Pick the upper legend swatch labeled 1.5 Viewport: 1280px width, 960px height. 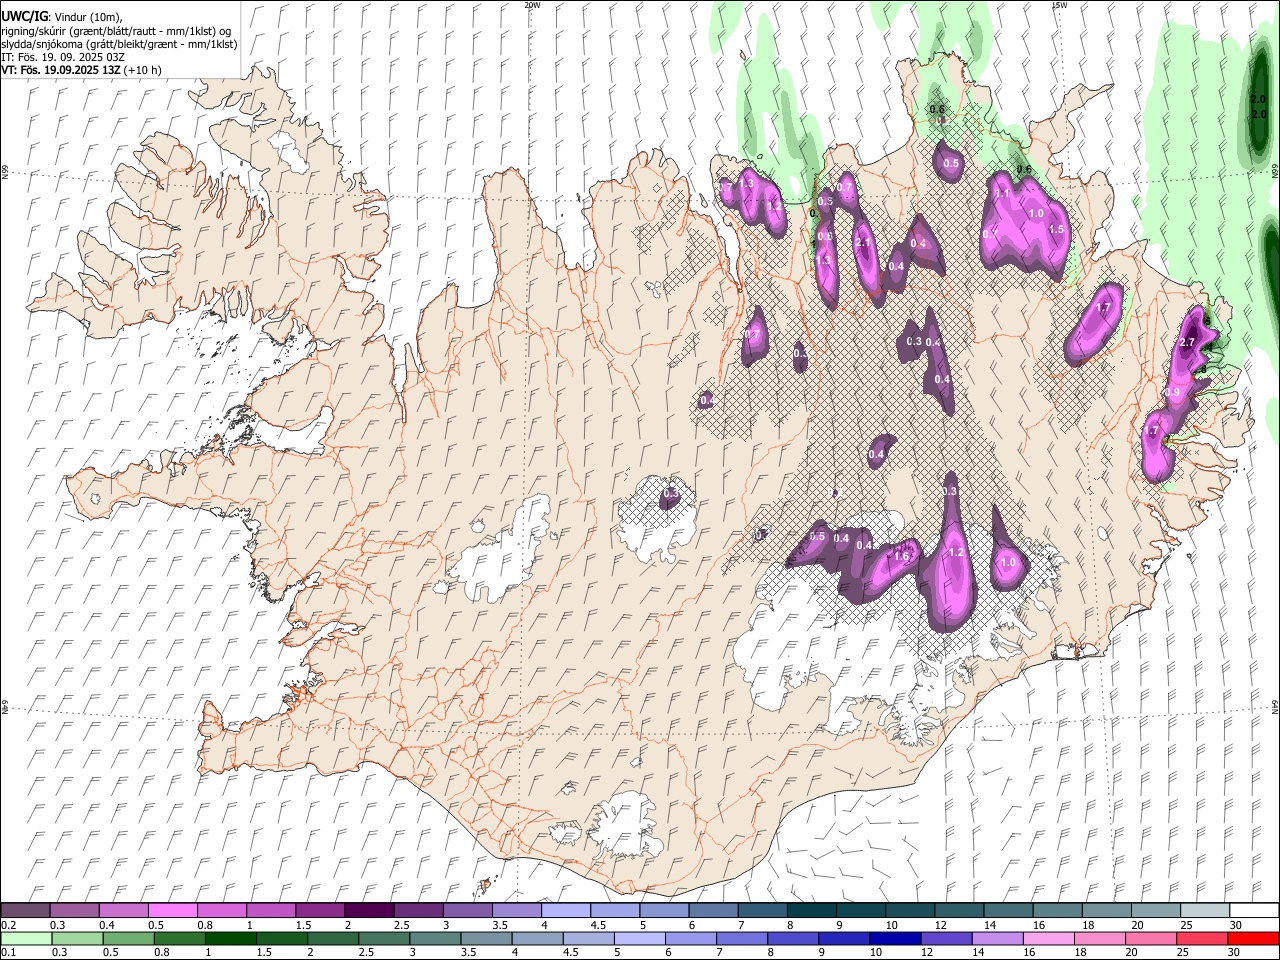[320, 910]
